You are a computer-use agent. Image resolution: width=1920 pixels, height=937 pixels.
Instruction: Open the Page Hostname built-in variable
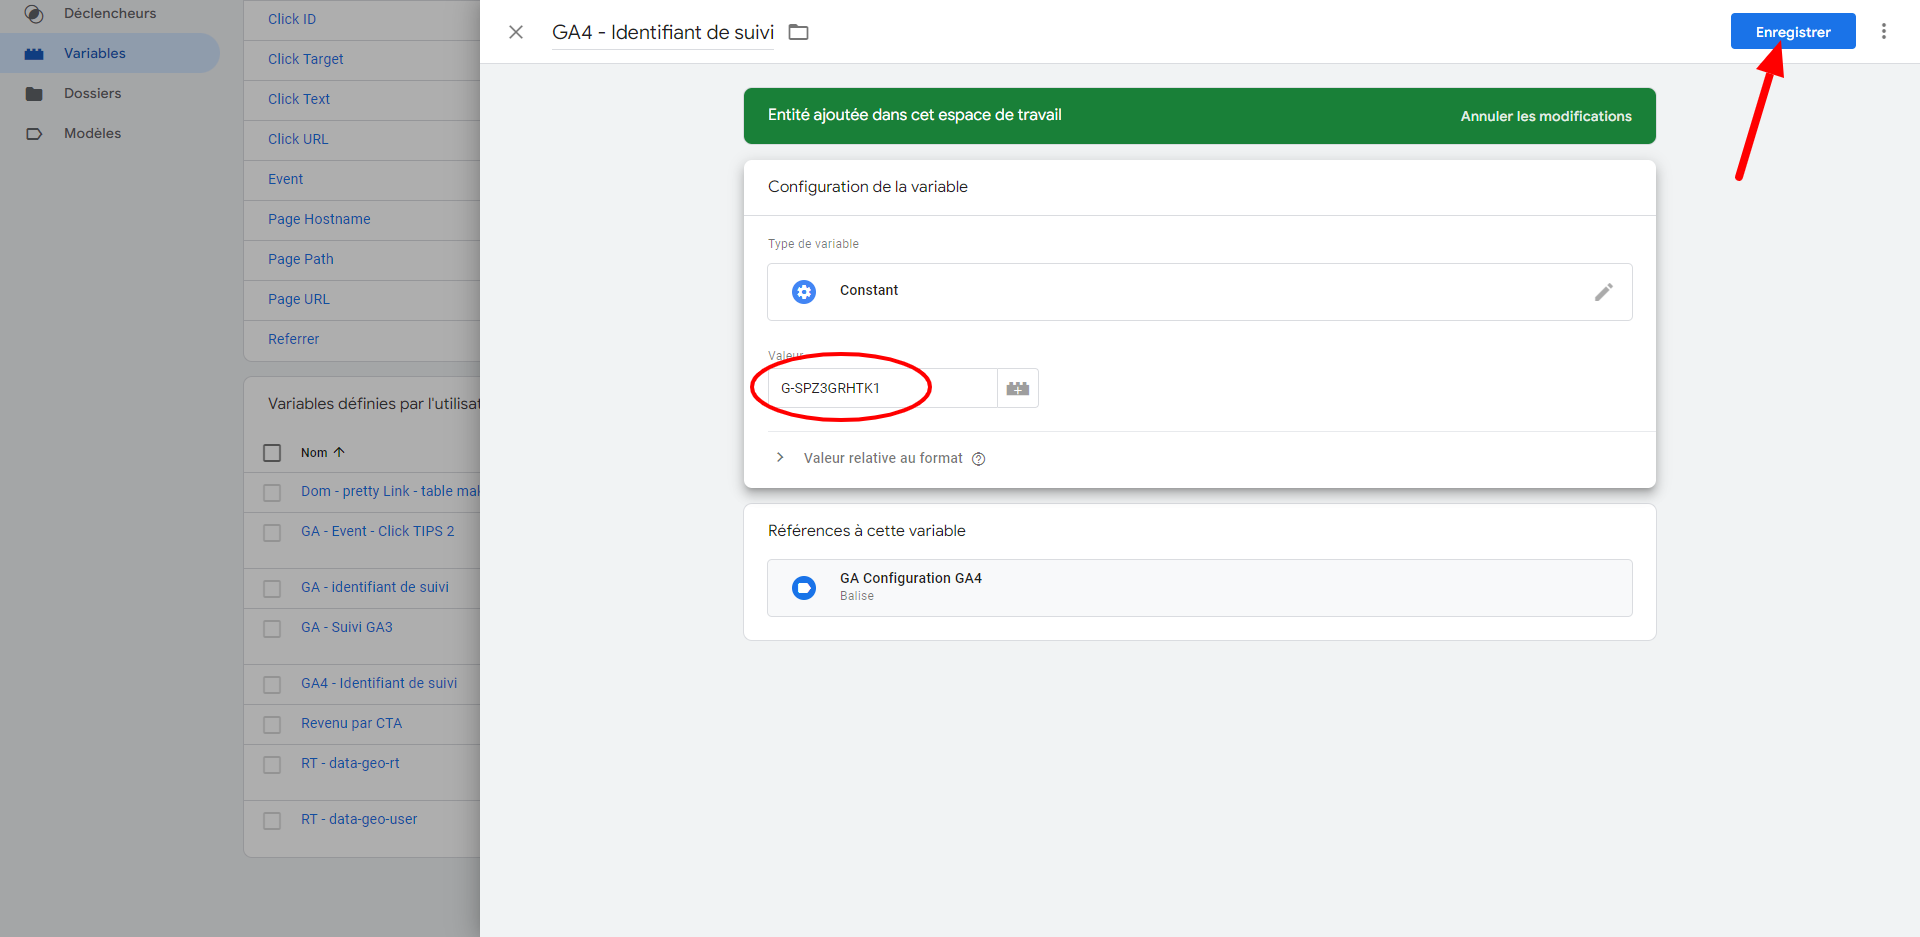[x=319, y=219]
